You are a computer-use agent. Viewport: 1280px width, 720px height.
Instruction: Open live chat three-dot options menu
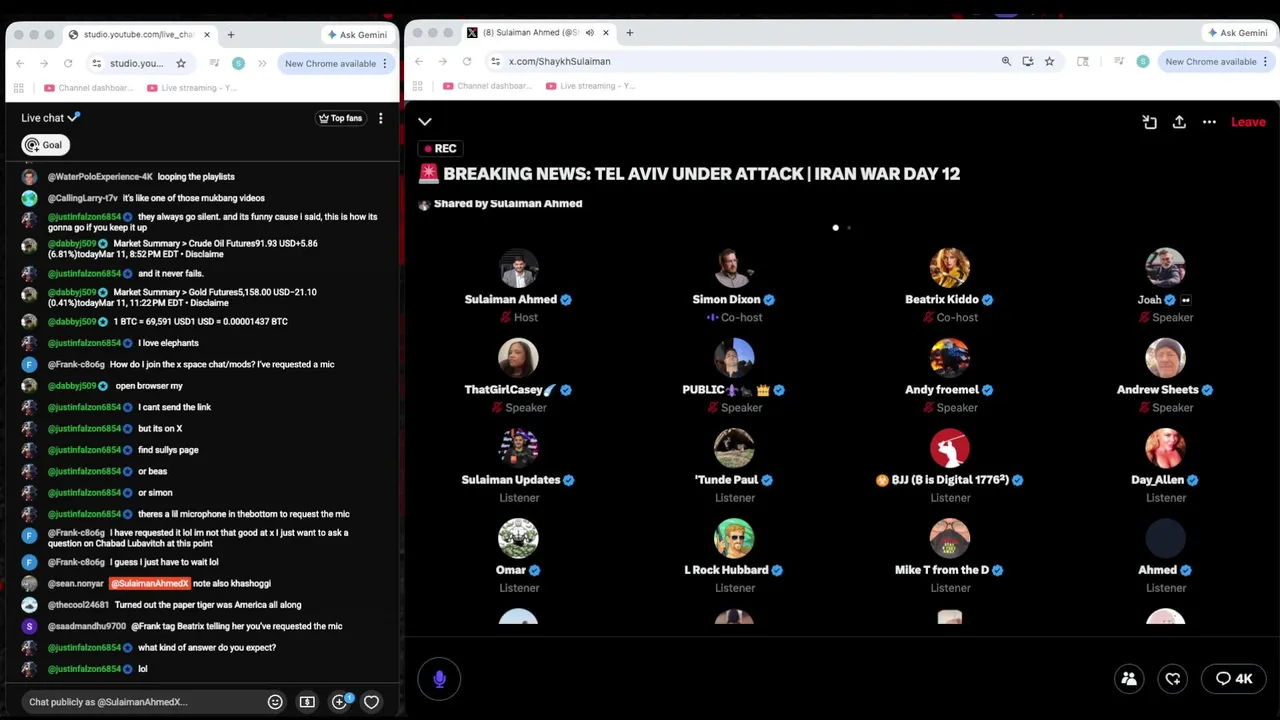tap(380, 118)
